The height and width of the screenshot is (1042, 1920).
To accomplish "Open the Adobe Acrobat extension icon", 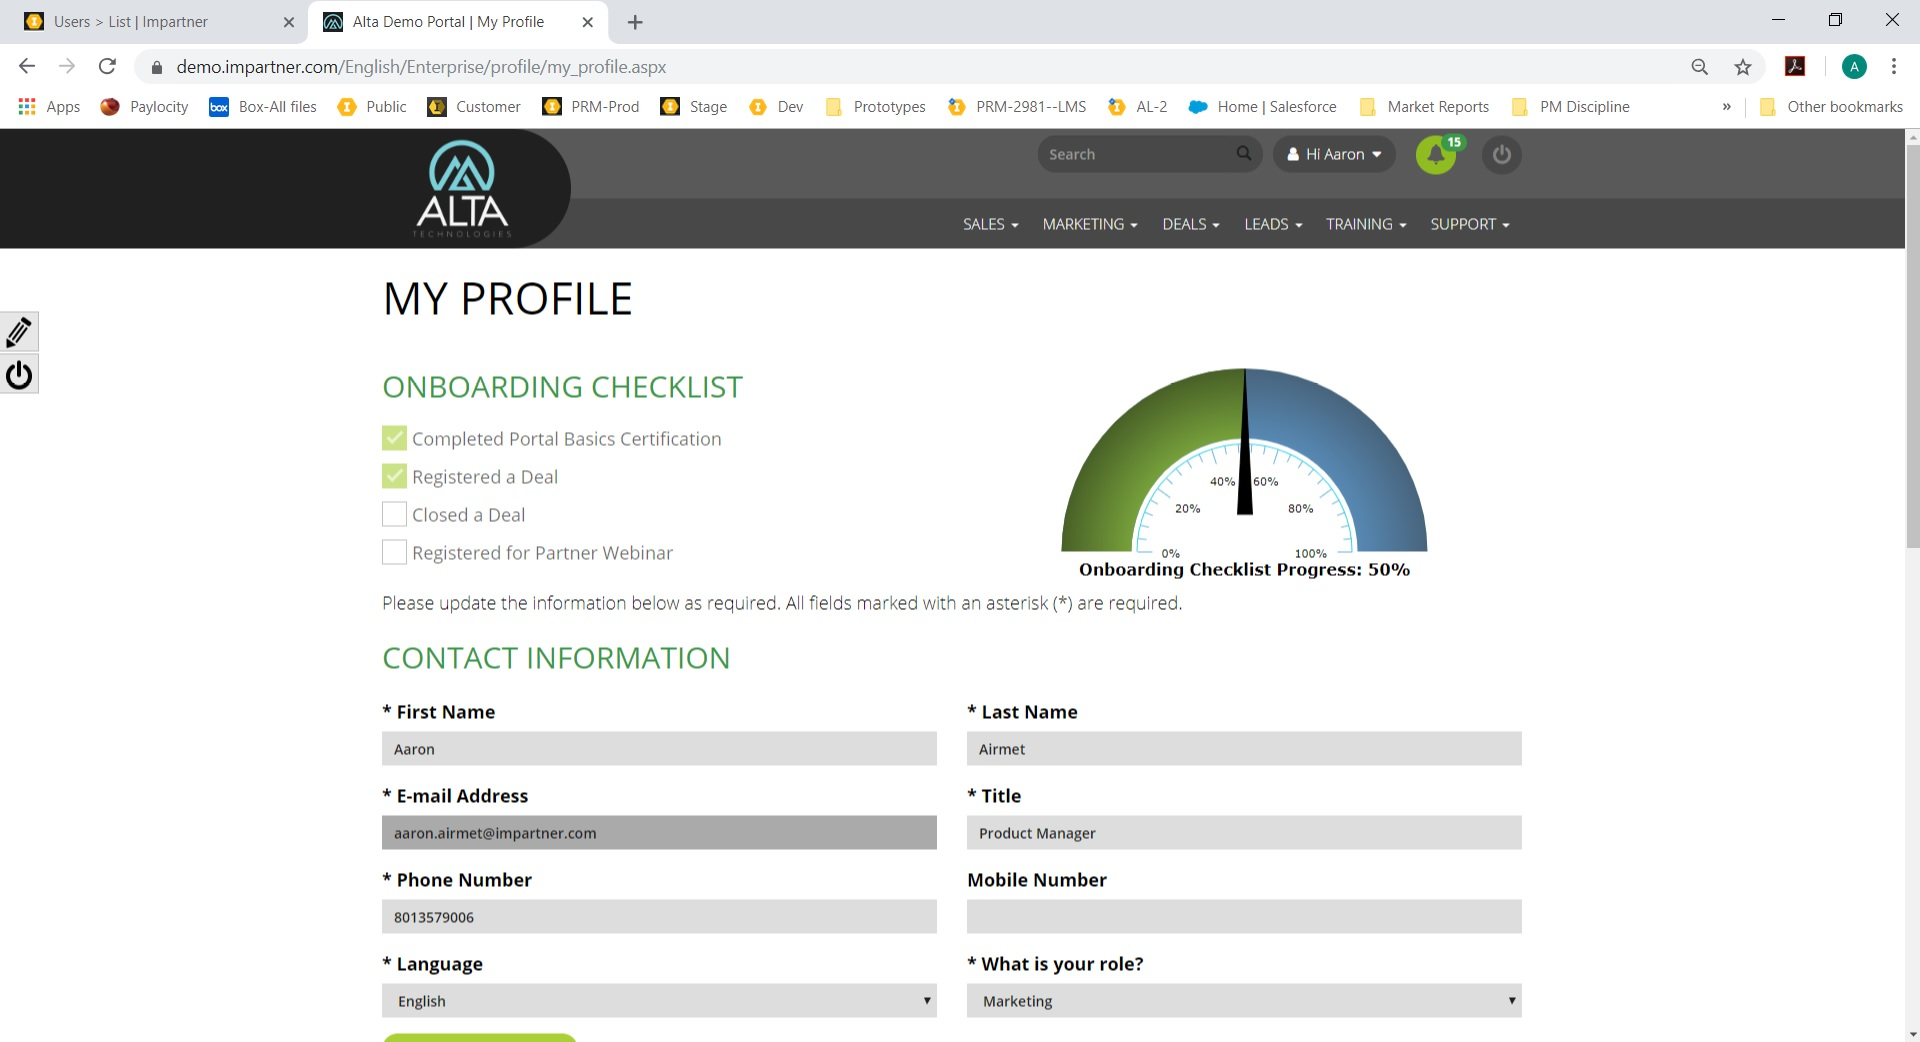I will click(x=1795, y=67).
